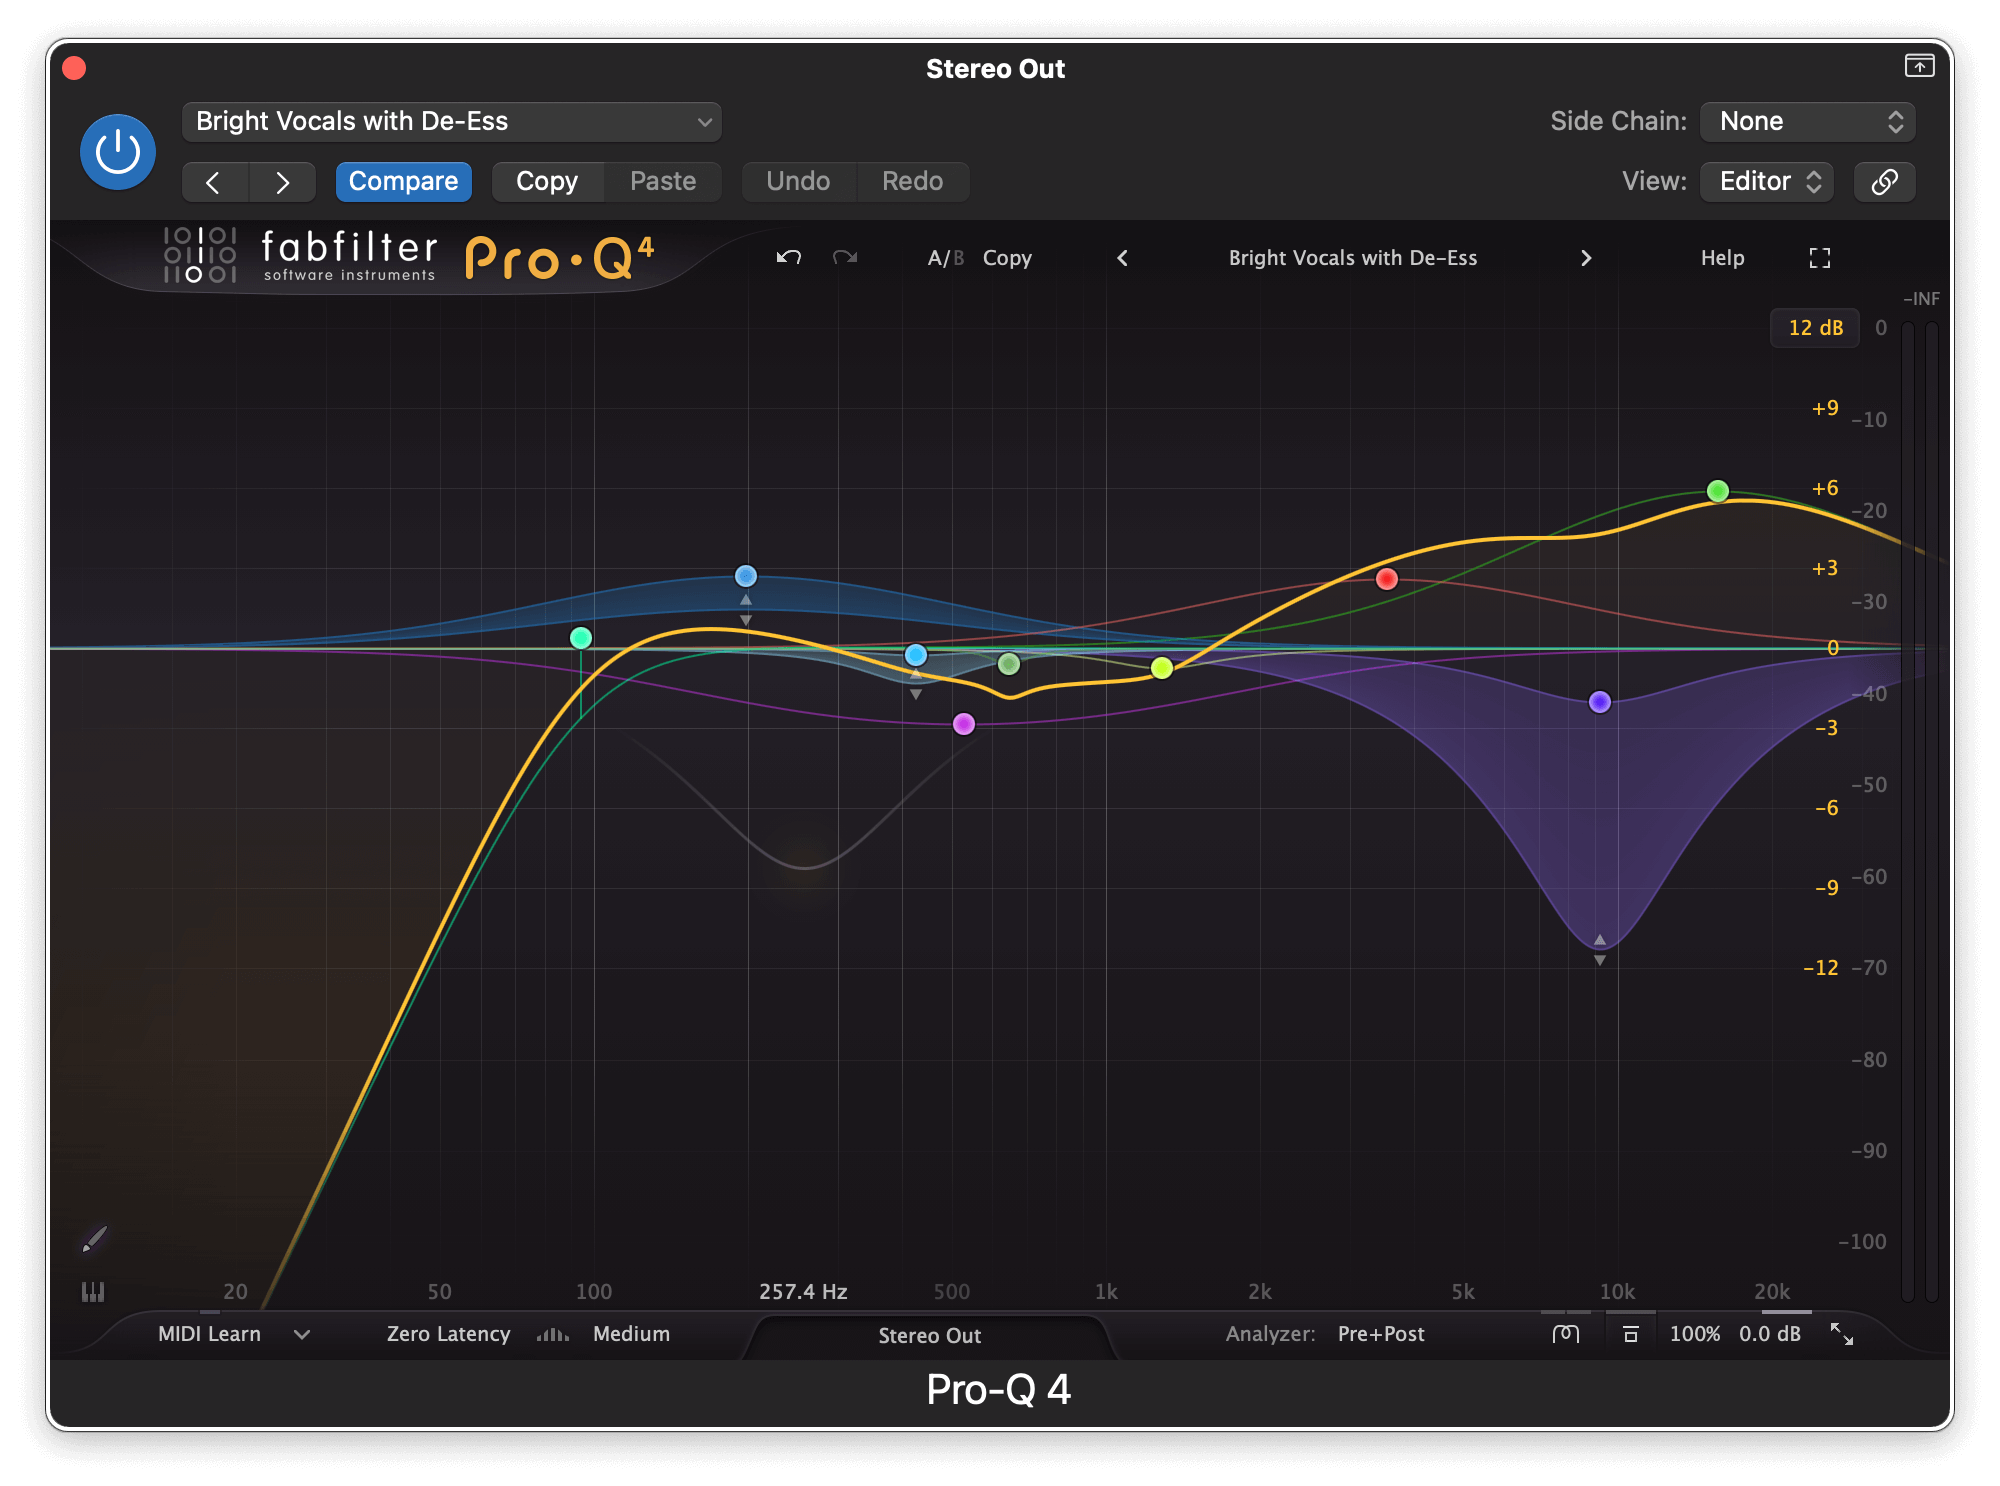
Task: Click the Undo button in host header
Action: [x=798, y=182]
